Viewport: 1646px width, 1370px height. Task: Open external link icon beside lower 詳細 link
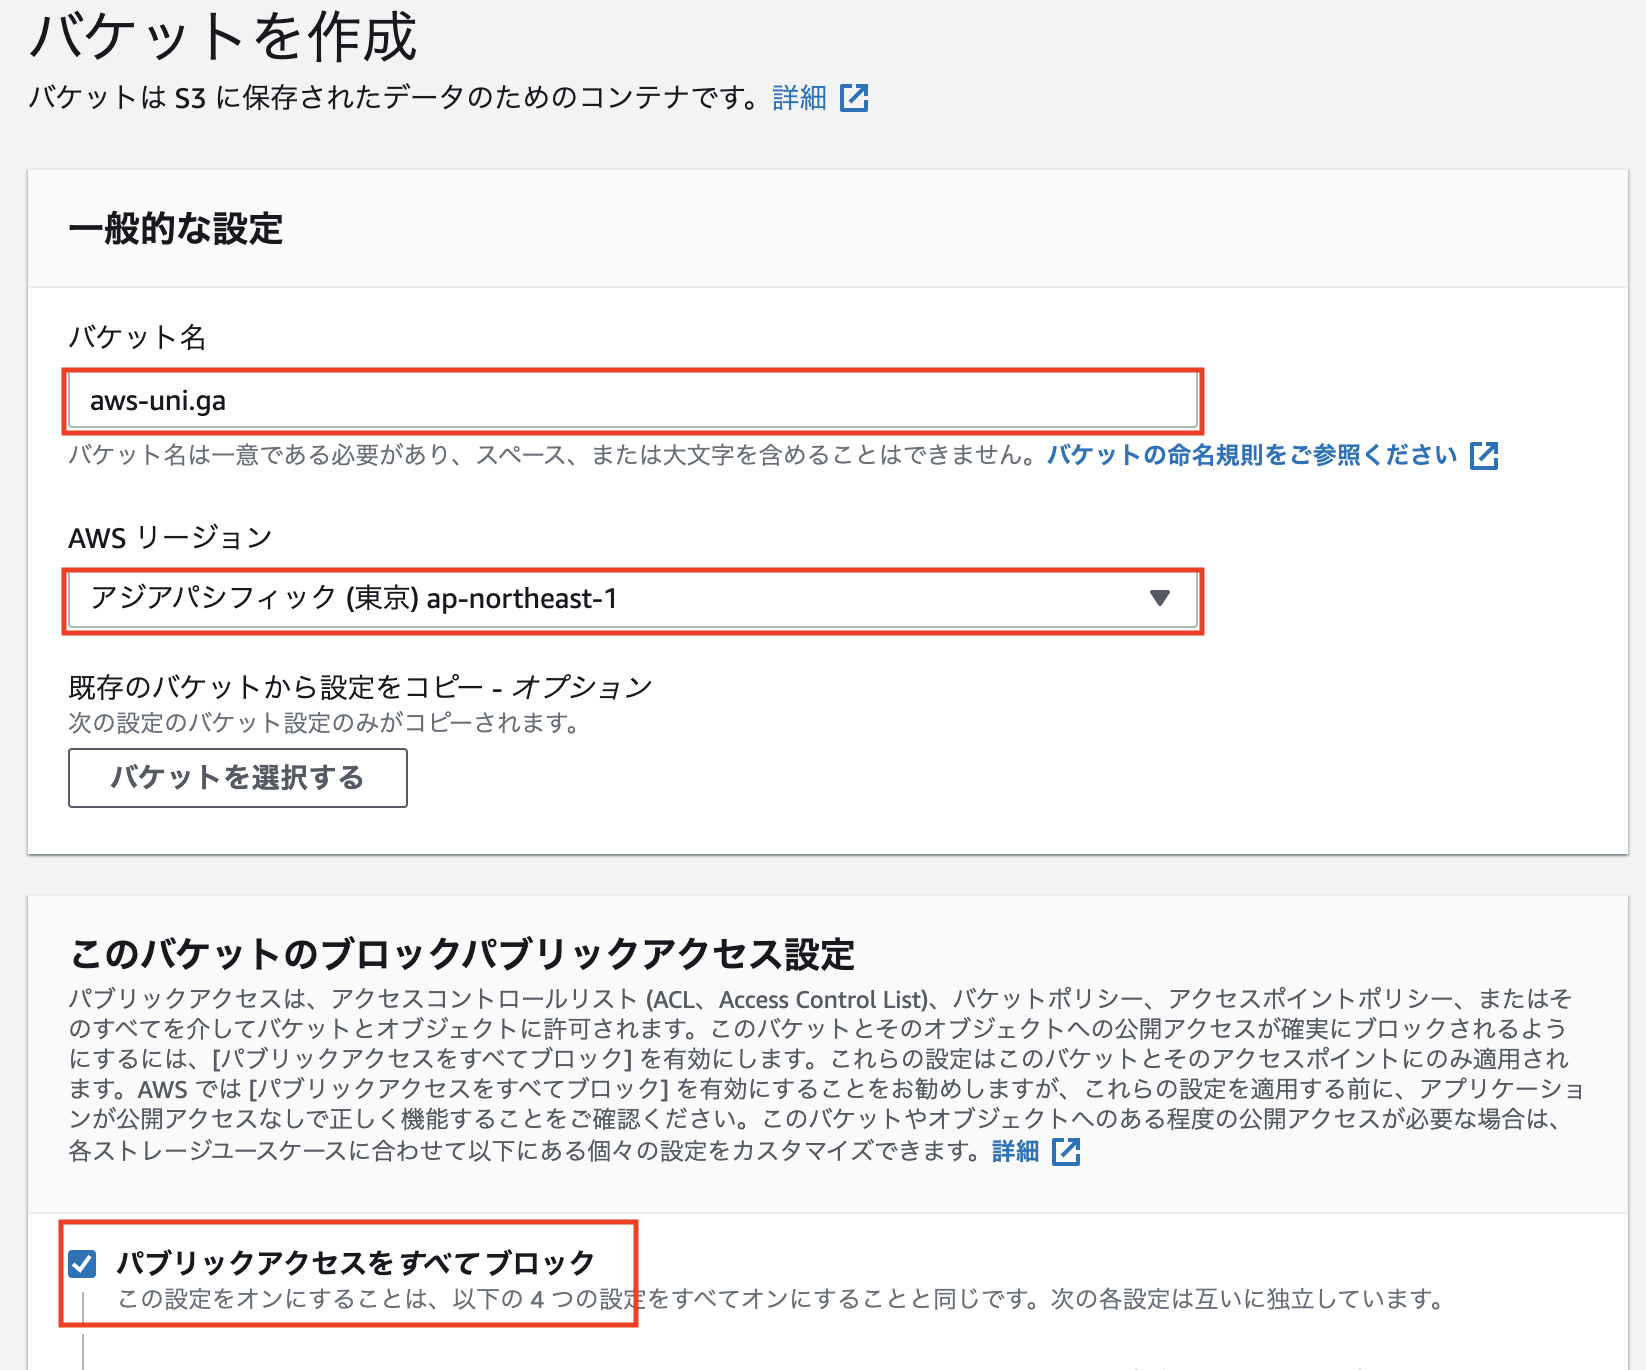1067,1152
